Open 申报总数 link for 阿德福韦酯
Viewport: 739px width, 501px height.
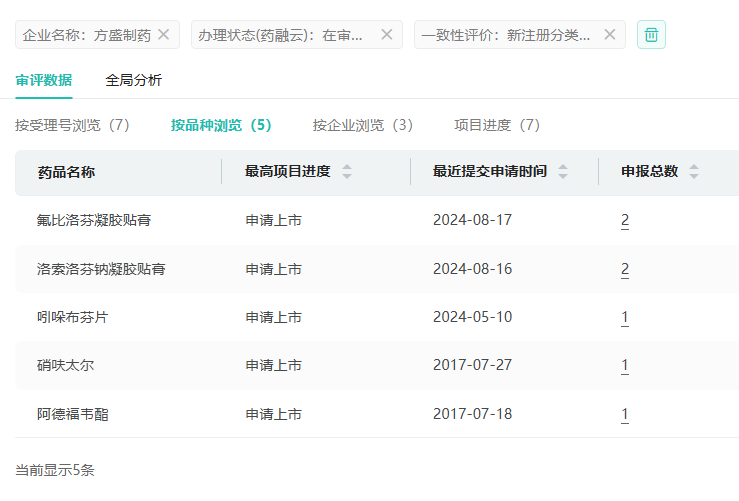tap(625, 413)
